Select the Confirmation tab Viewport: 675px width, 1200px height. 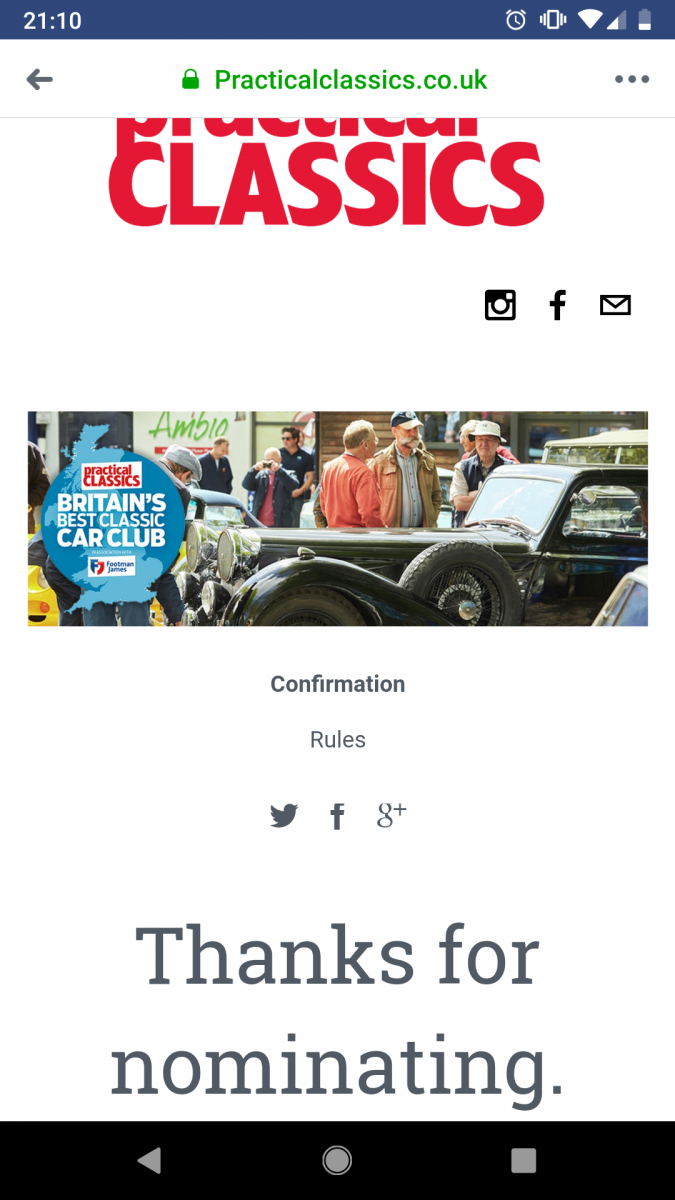click(338, 684)
